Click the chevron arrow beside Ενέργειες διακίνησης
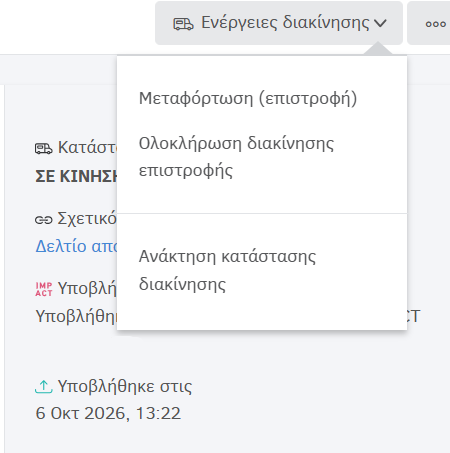The width and height of the screenshot is (450, 453). click(x=380, y=23)
